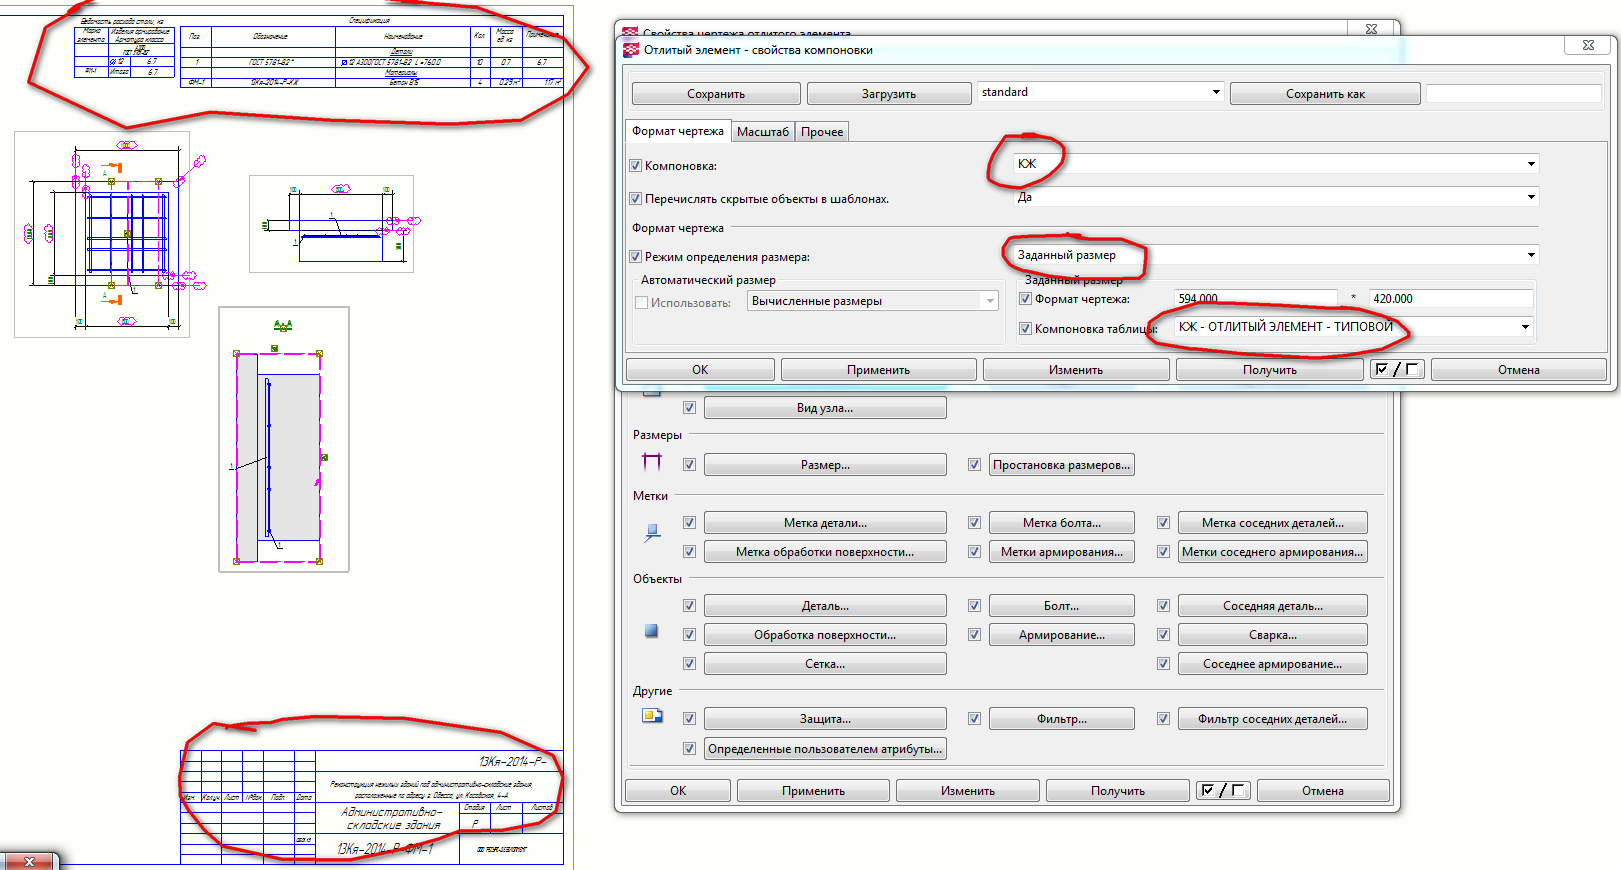Switch to the Масштаб tab
1621x870 pixels.
[762, 132]
